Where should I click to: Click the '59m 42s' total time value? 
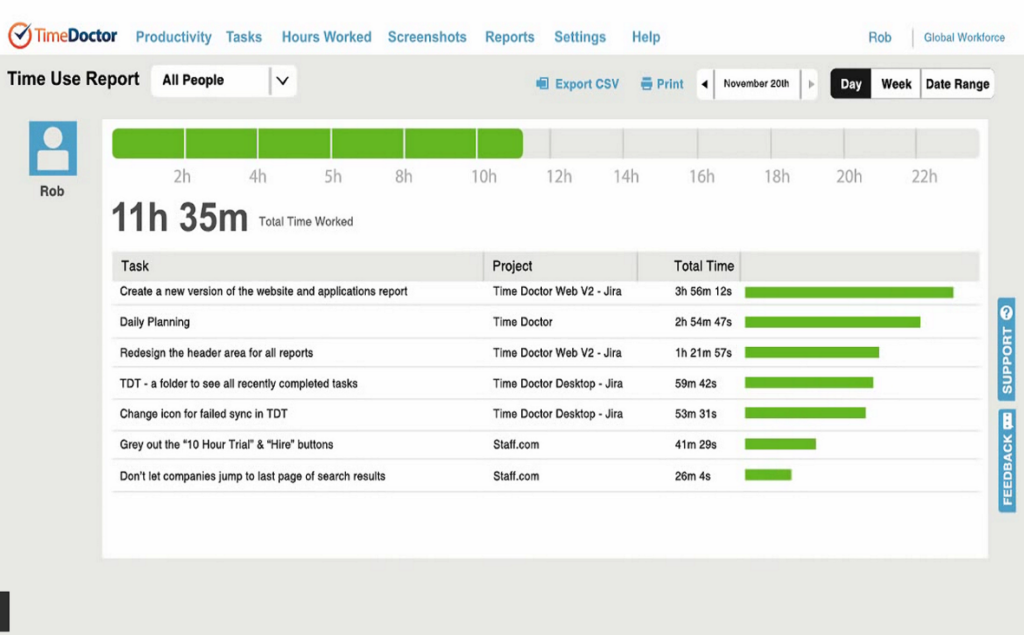click(x=696, y=383)
